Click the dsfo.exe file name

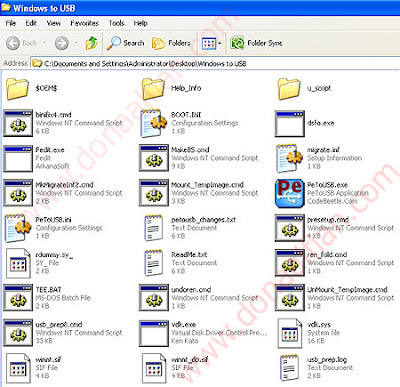click(320, 123)
